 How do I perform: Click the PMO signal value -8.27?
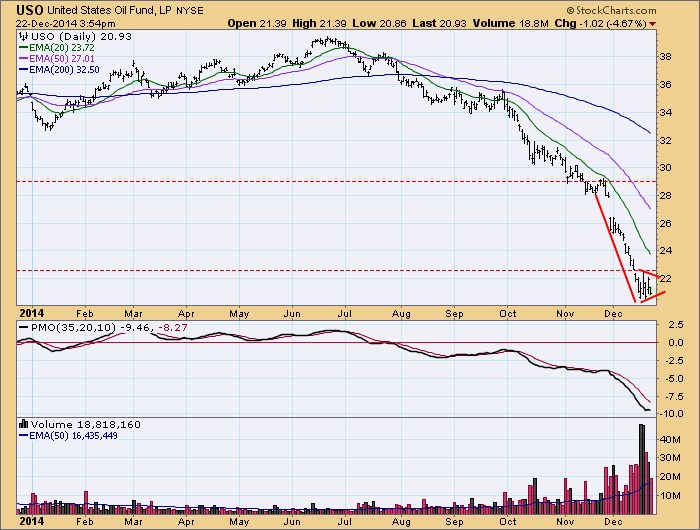[173, 327]
